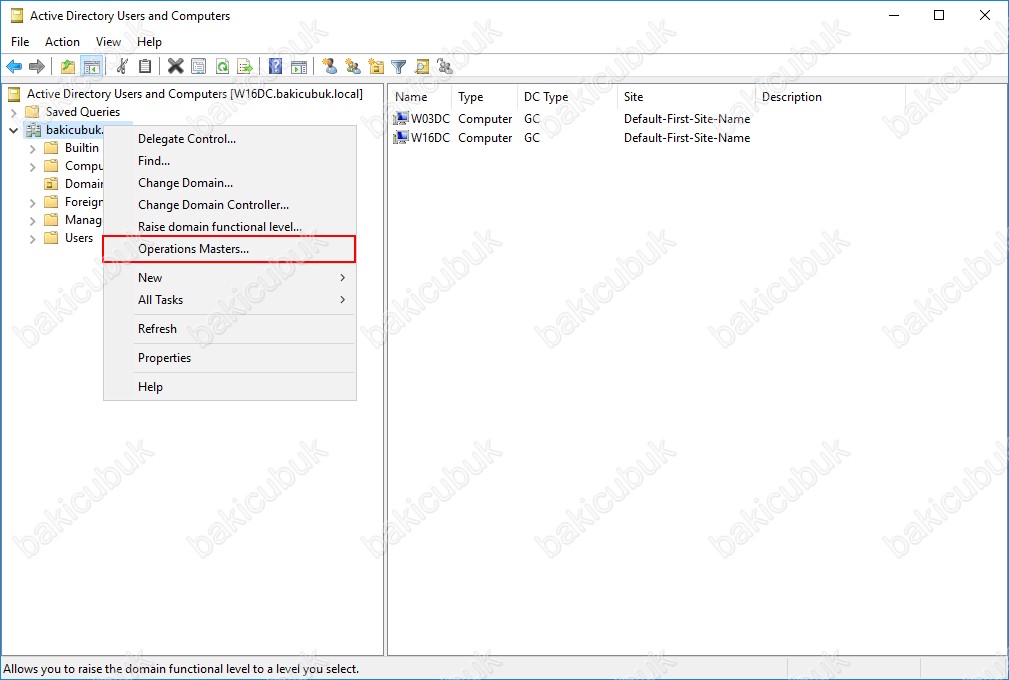
Task: Open the New submenu arrow
Action: coord(342,277)
